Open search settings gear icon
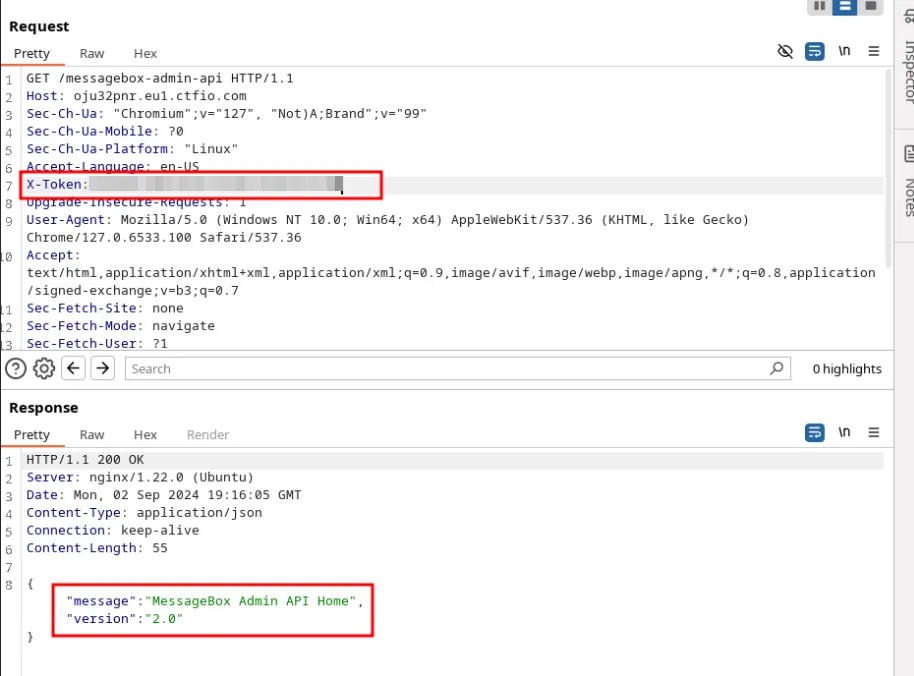 (44, 369)
